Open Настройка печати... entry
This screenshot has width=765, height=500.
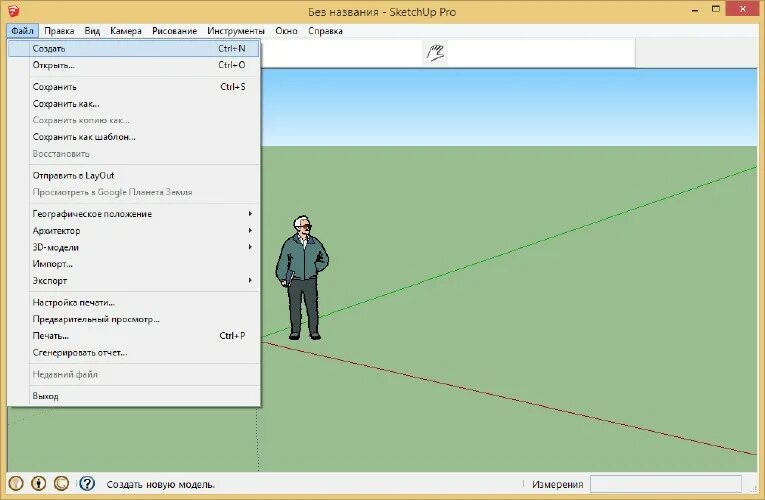134,302
